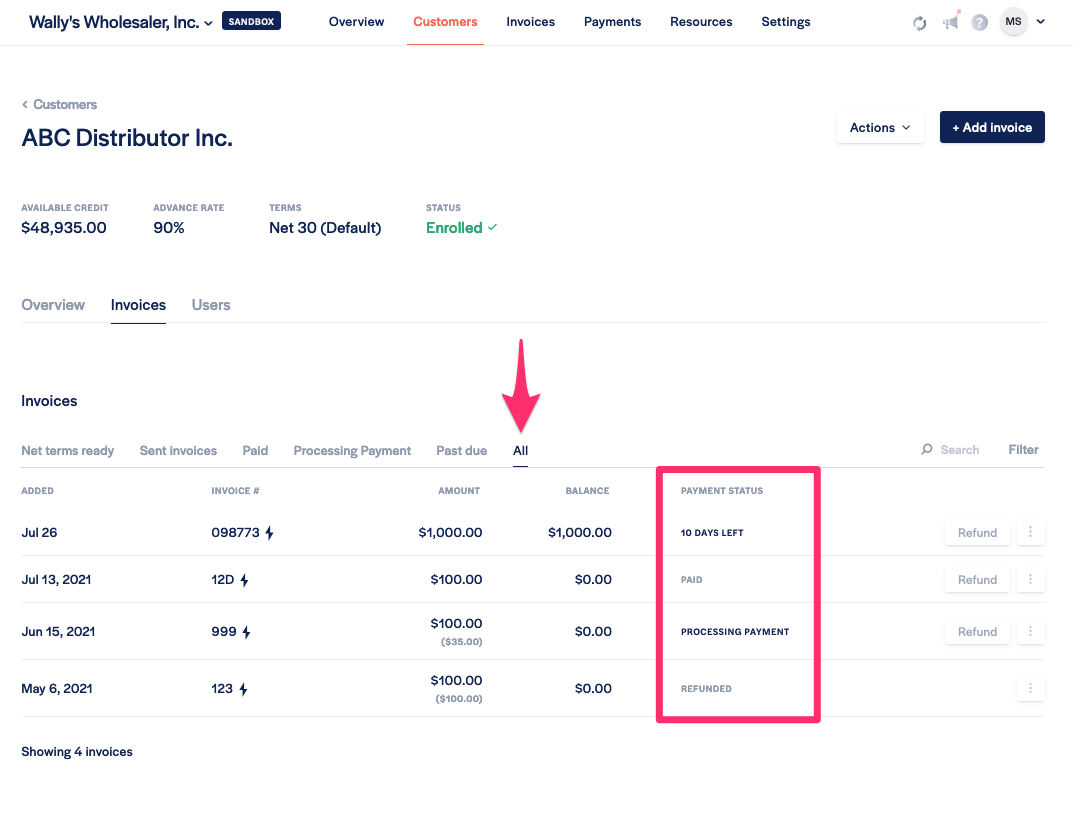
Task: Open the Actions dropdown menu
Action: (x=880, y=128)
